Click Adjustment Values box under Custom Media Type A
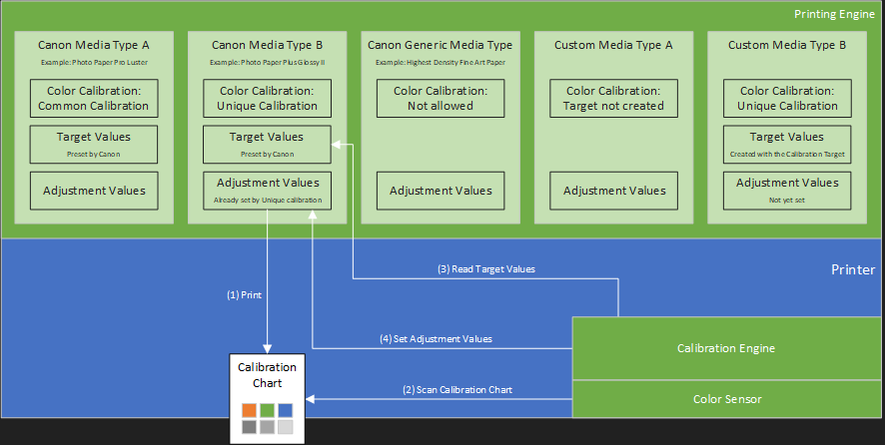Image resolution: width=885 pixels, height=445 pixels. [614, 191]
